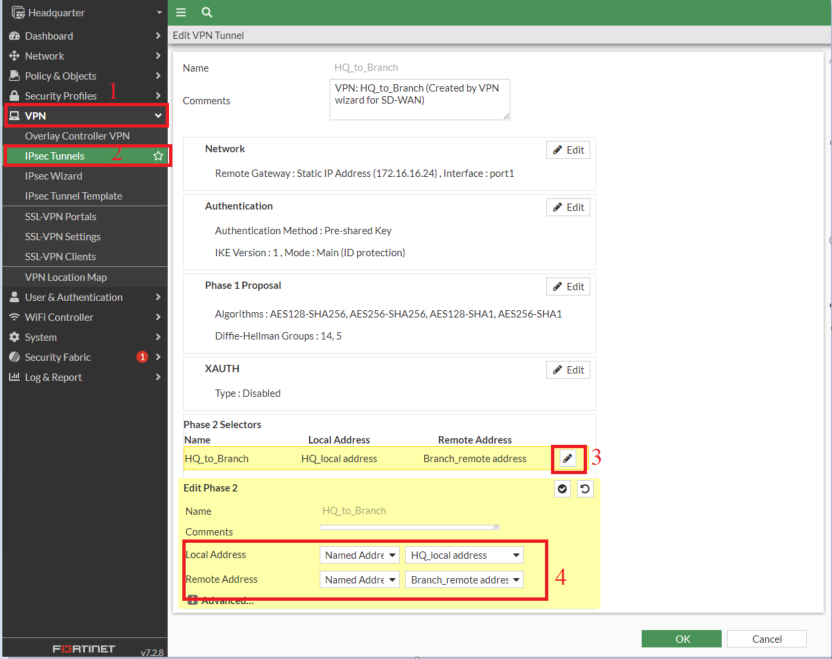Click the Phase 2 Comments field

tap(409, 527)
